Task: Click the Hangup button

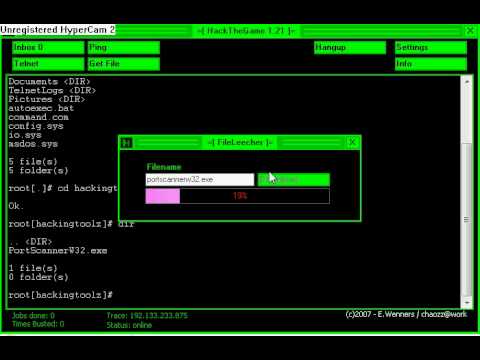Action: point(350,48)
